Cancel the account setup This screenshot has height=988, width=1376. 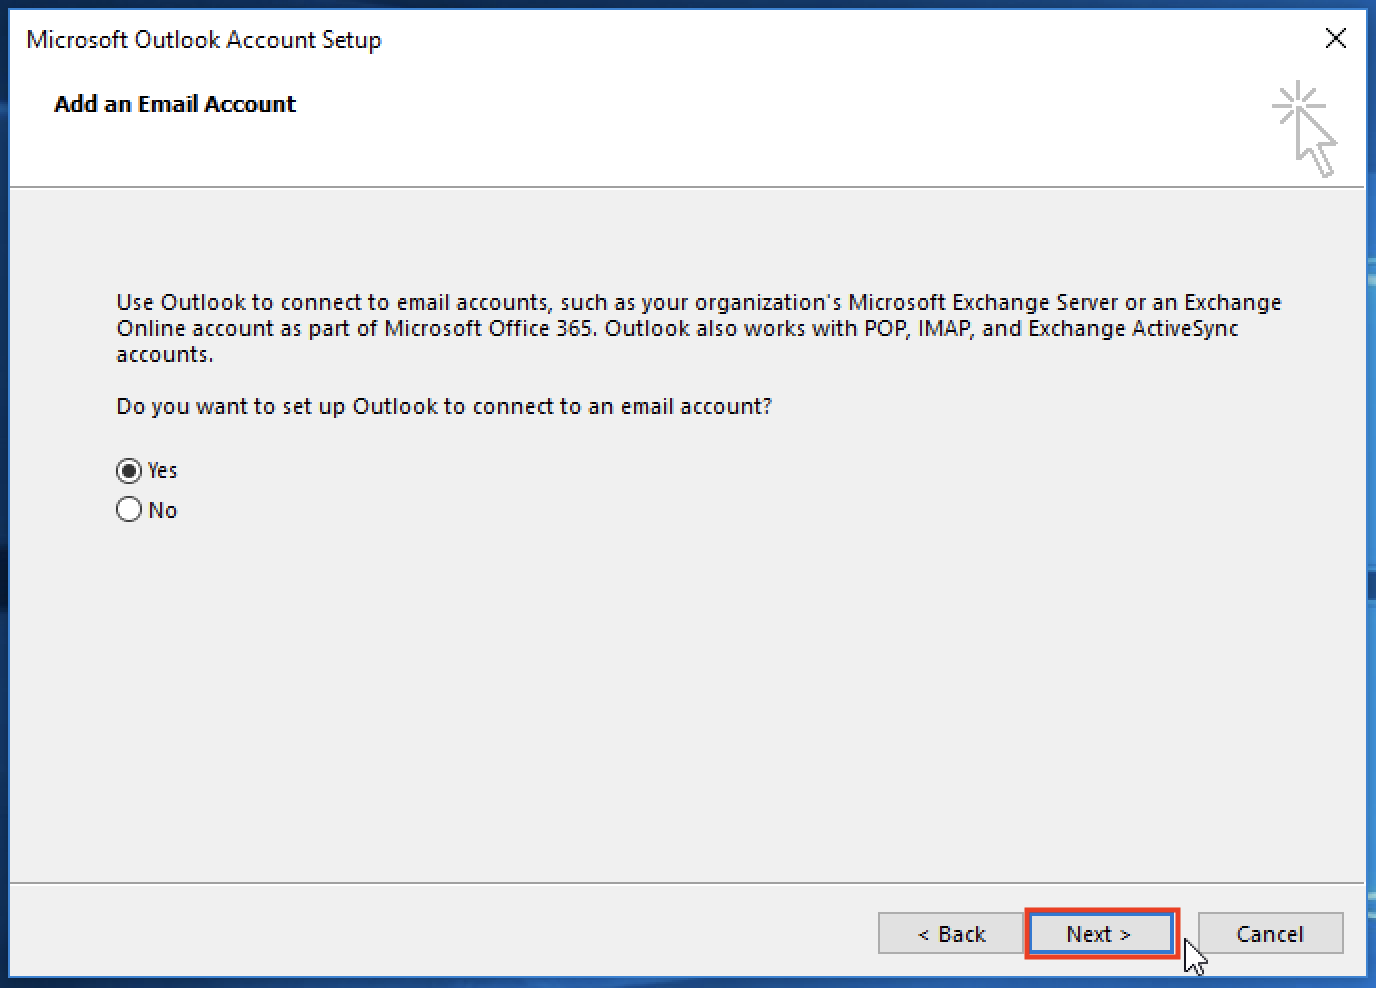click(1270, 934)
